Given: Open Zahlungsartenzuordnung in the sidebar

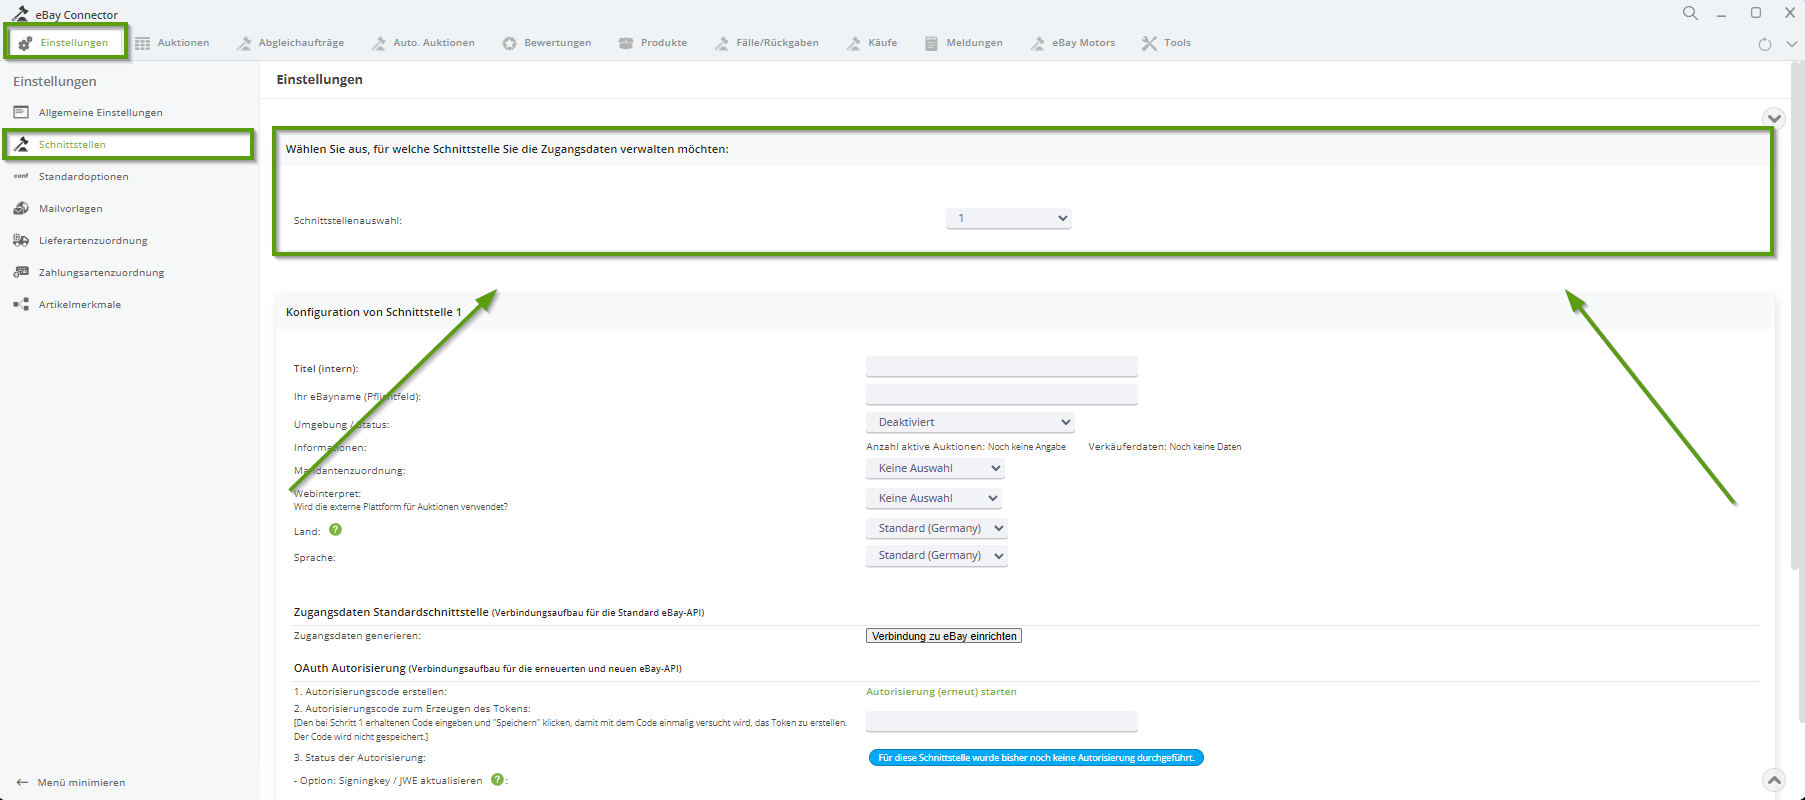Looking at the screenshot, I should [x=101, y=273].
